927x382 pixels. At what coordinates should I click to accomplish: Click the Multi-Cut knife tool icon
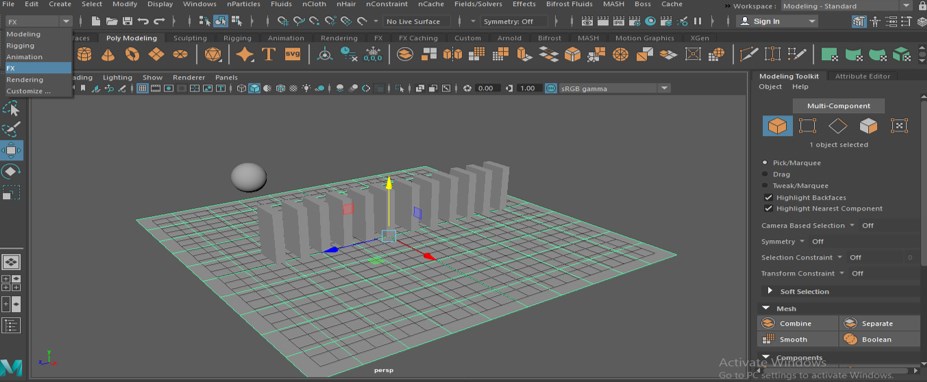[x=749, y=54]
